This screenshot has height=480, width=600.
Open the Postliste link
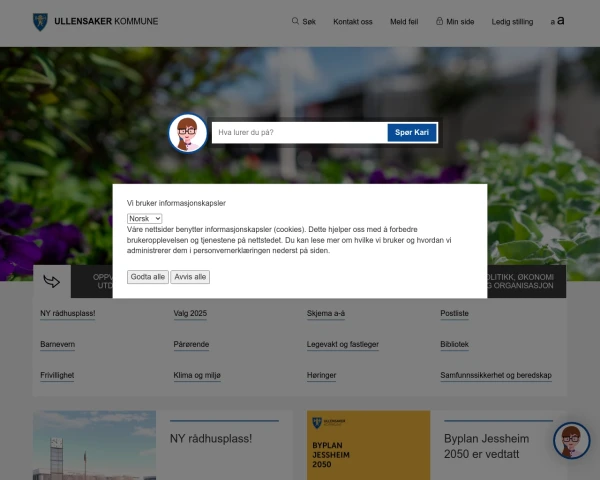coord(454,313)
